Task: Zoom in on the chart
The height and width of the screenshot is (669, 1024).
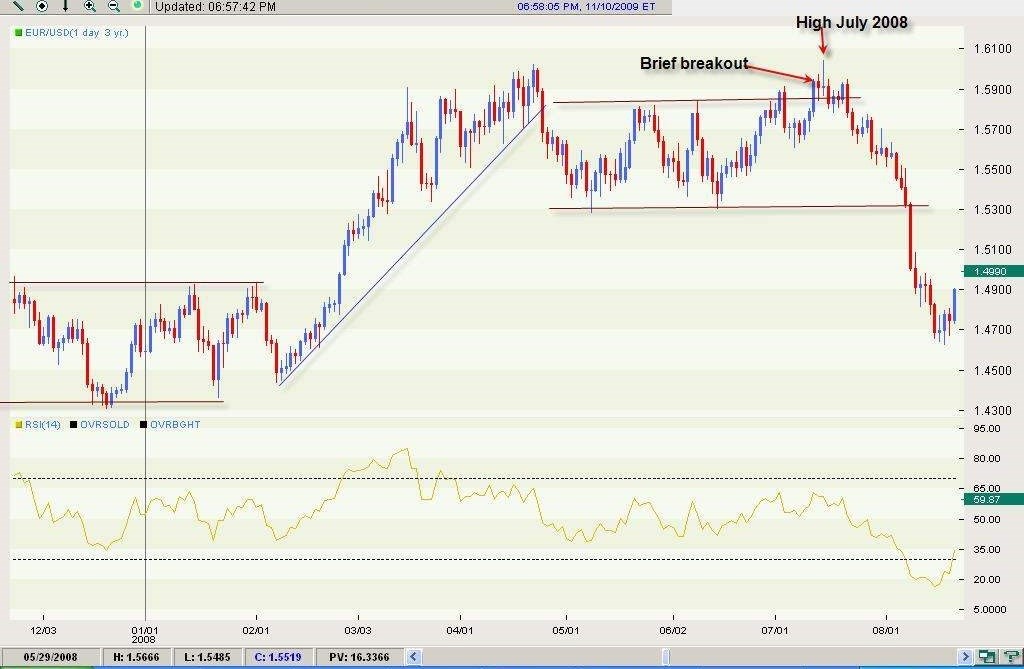Action: [x=90, y=6]
